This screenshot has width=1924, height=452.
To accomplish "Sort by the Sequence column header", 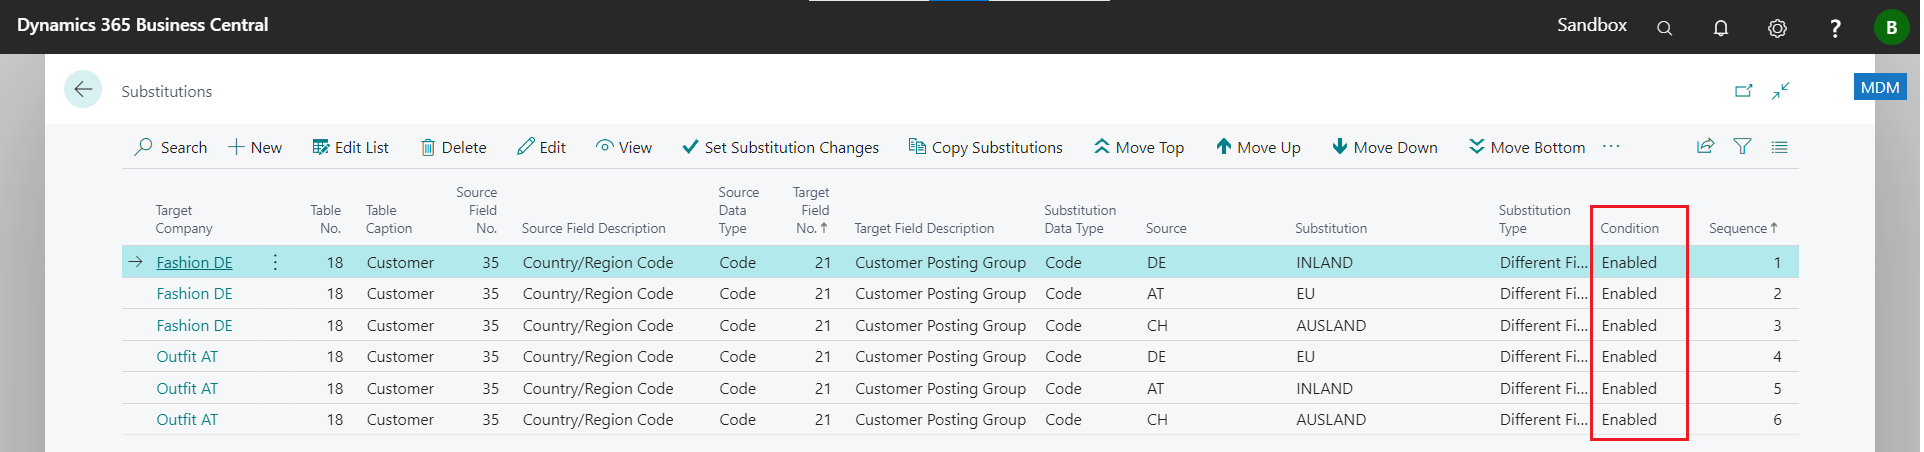I will click(1743, 228).
